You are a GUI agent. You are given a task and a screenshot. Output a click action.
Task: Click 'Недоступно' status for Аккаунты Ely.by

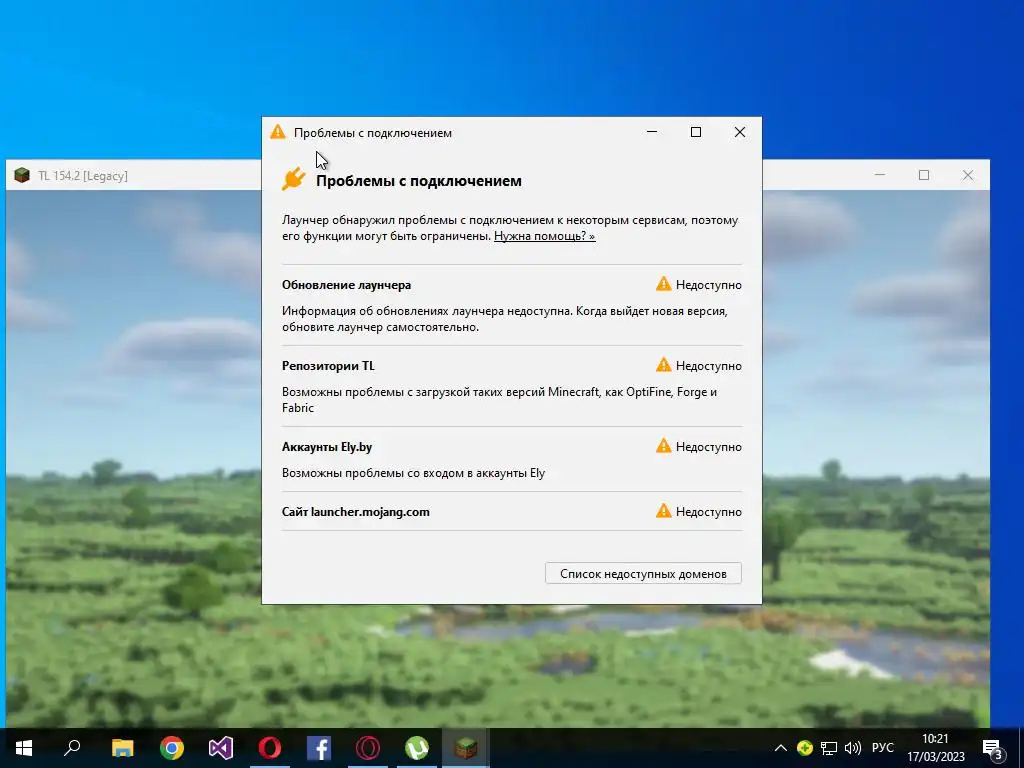click(x=709, y=447)
